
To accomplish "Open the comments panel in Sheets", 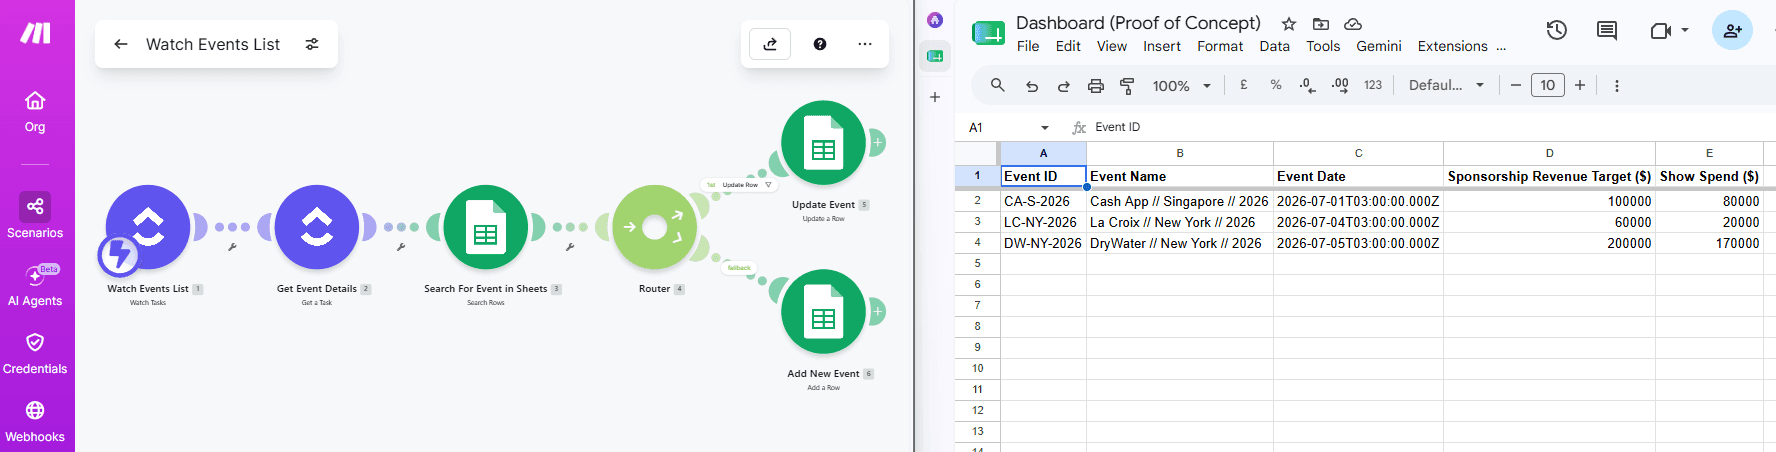I will pyautogui.click(x=1607, y=31).
